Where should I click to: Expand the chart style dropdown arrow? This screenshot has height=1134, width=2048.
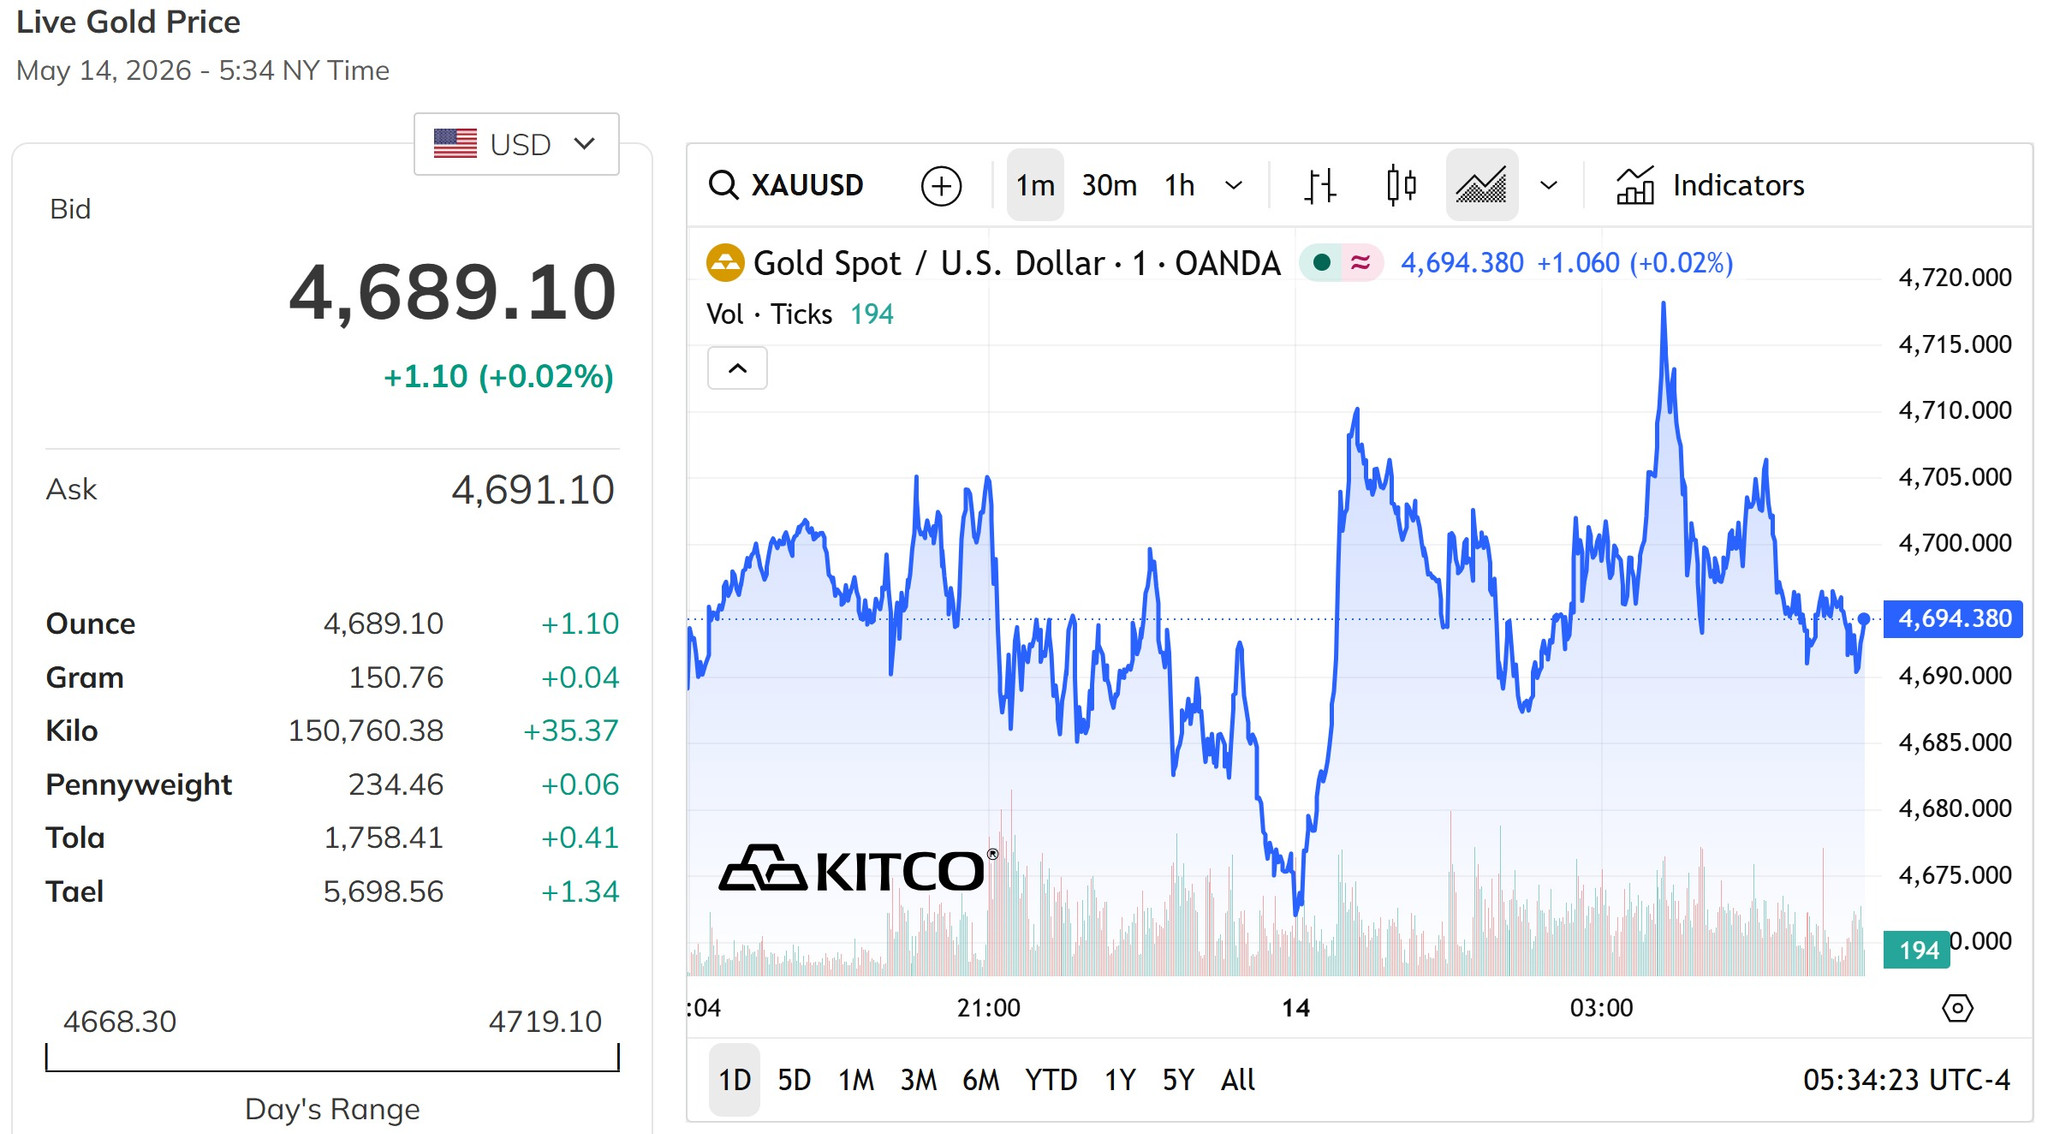tap(1549, 186)
